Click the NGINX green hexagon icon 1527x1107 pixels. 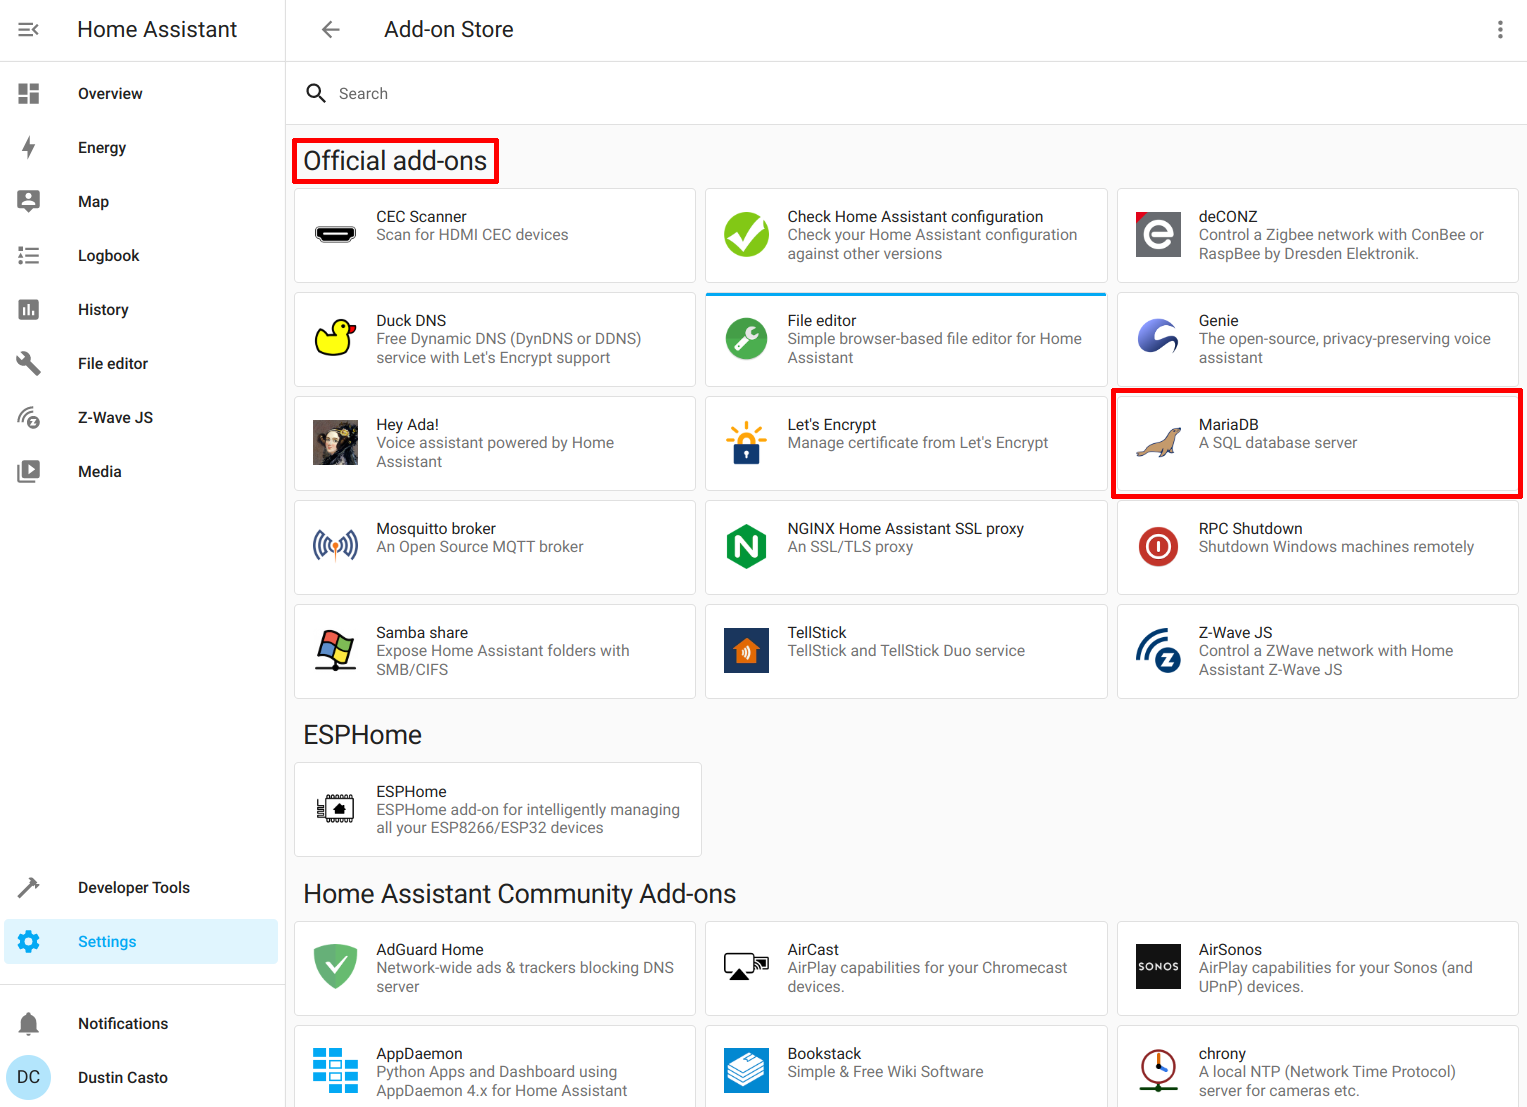pyautogui.click(x=747, y=547)
